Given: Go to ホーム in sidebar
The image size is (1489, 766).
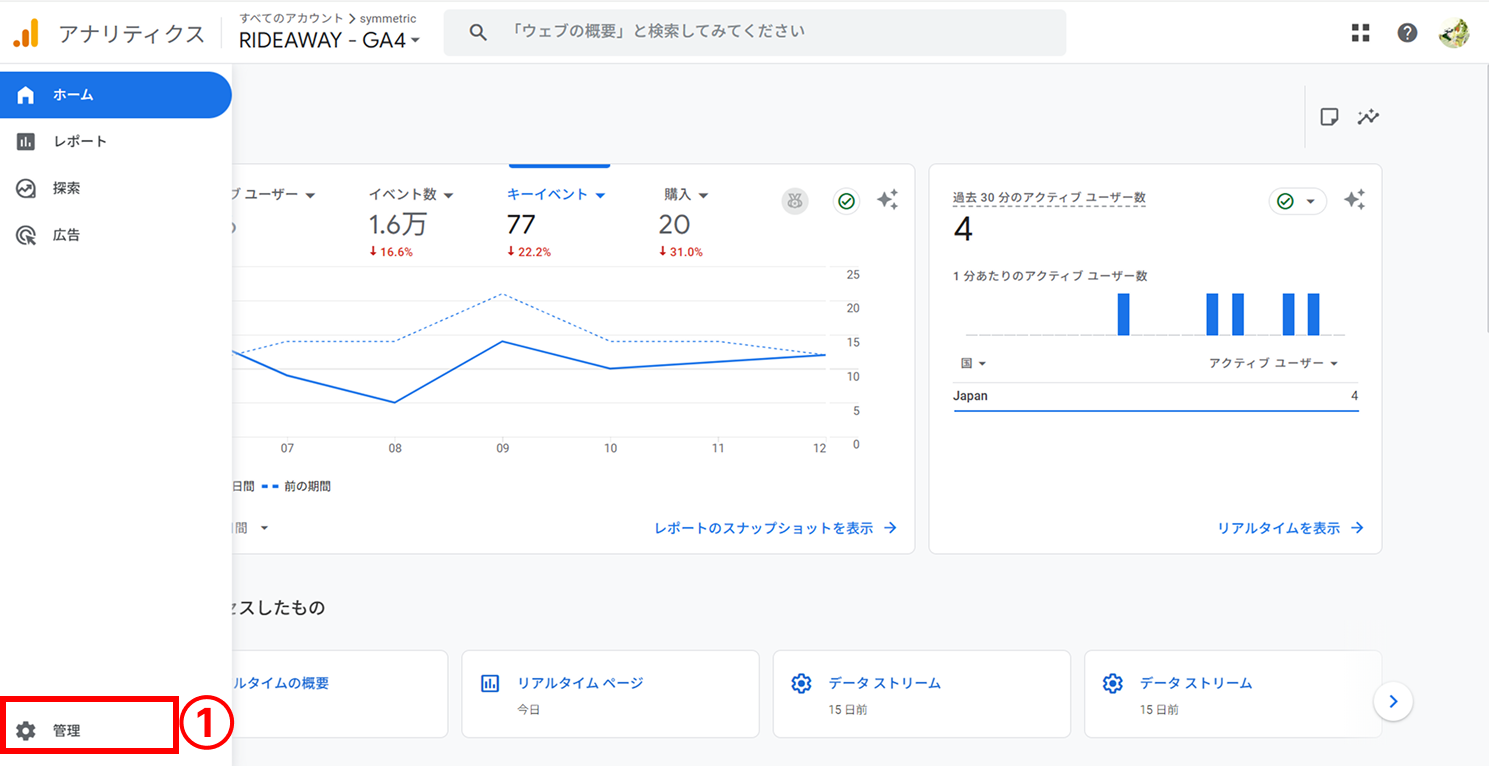Looking at the screenshot, I should pyautogui.click(x=116, y=95).
